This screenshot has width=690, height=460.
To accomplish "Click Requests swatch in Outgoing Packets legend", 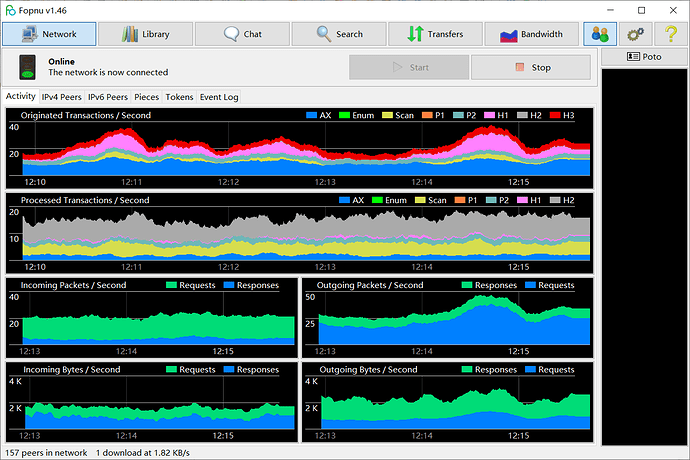I will pyautogui.click(x=531, y=285).
